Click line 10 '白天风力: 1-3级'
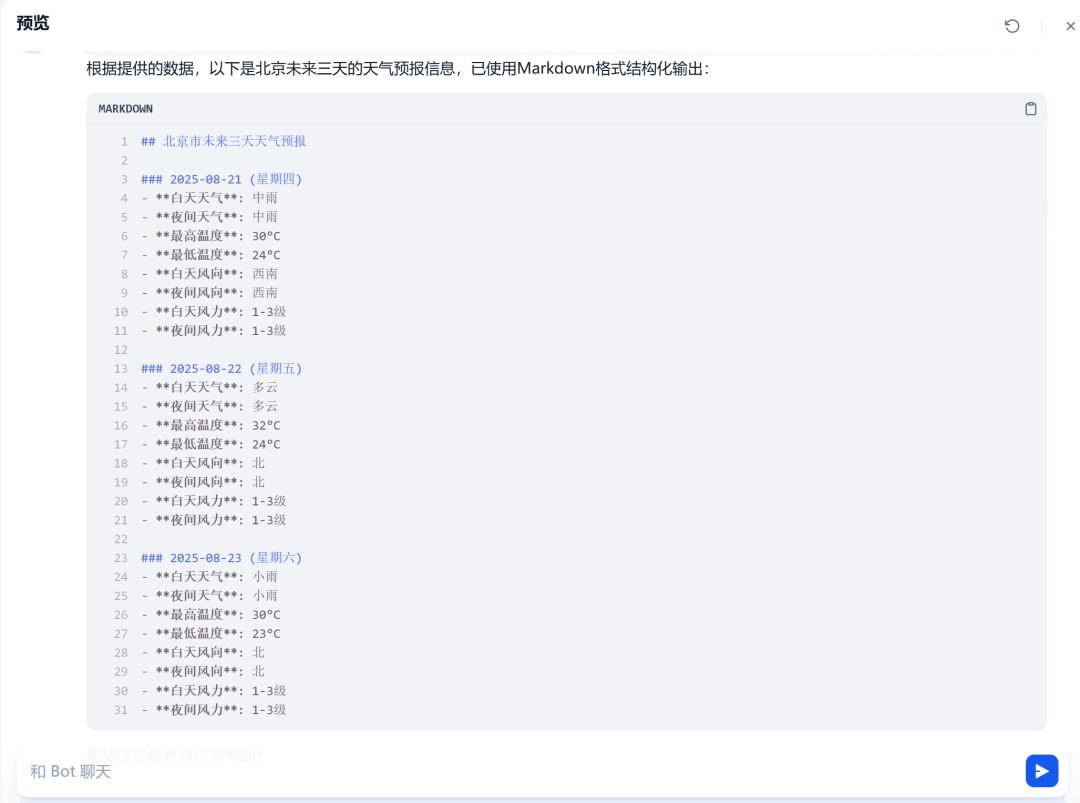Viewport: 1080px width, 803px height. click(x=214, y=312)
